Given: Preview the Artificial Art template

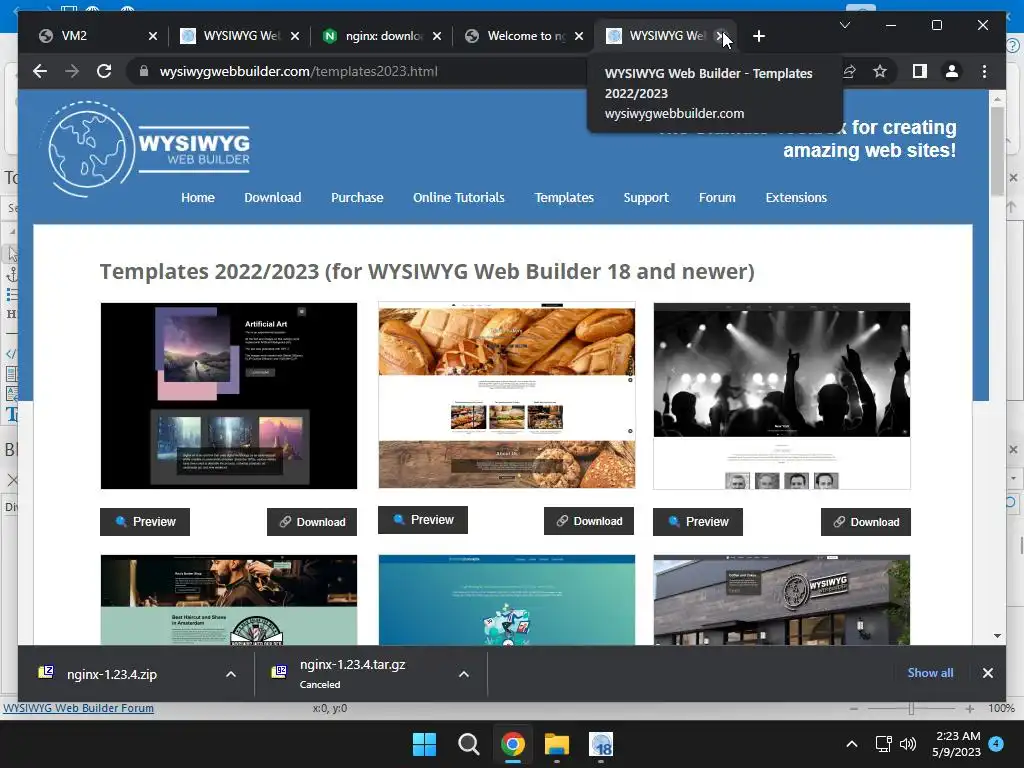Looking at the screenshot, I should 145,522.
